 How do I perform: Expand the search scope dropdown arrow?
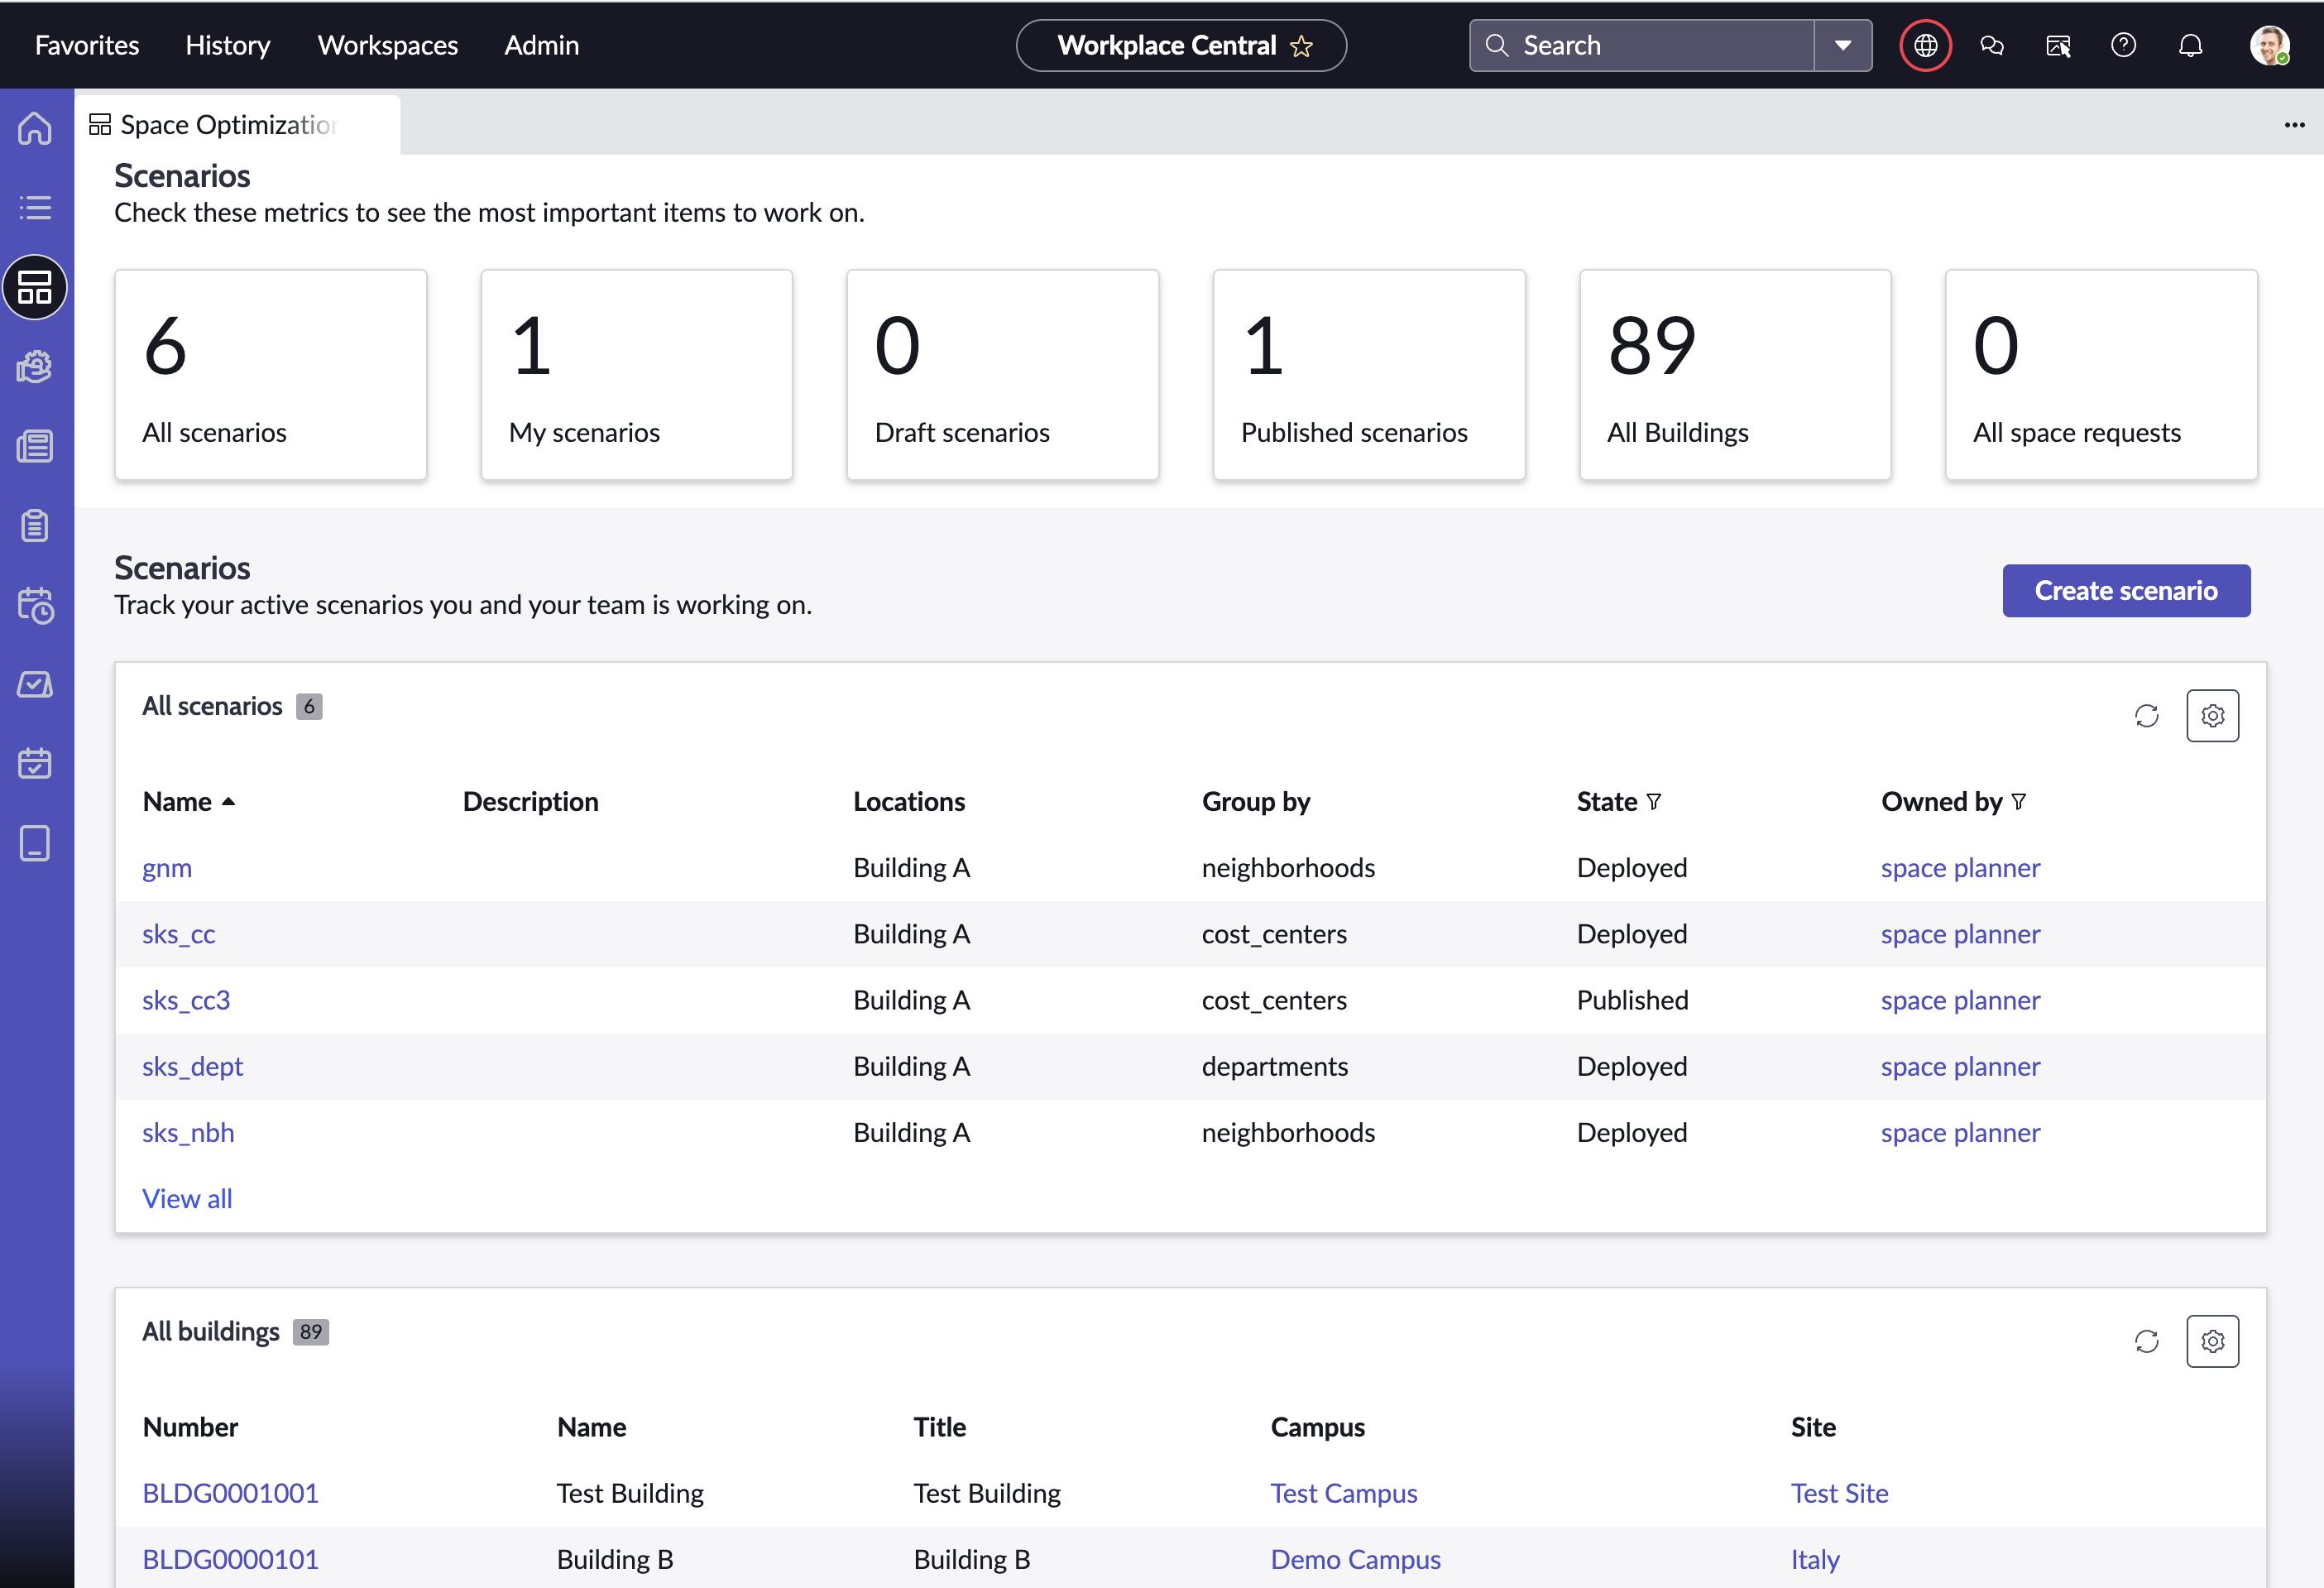pyautogui.click(x=1843, y=45)
